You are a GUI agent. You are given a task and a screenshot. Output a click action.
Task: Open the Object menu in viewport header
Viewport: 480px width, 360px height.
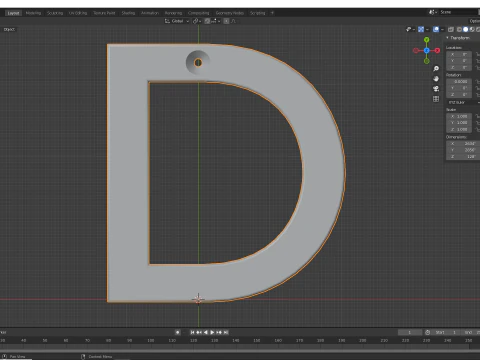[x=9, y=29]
